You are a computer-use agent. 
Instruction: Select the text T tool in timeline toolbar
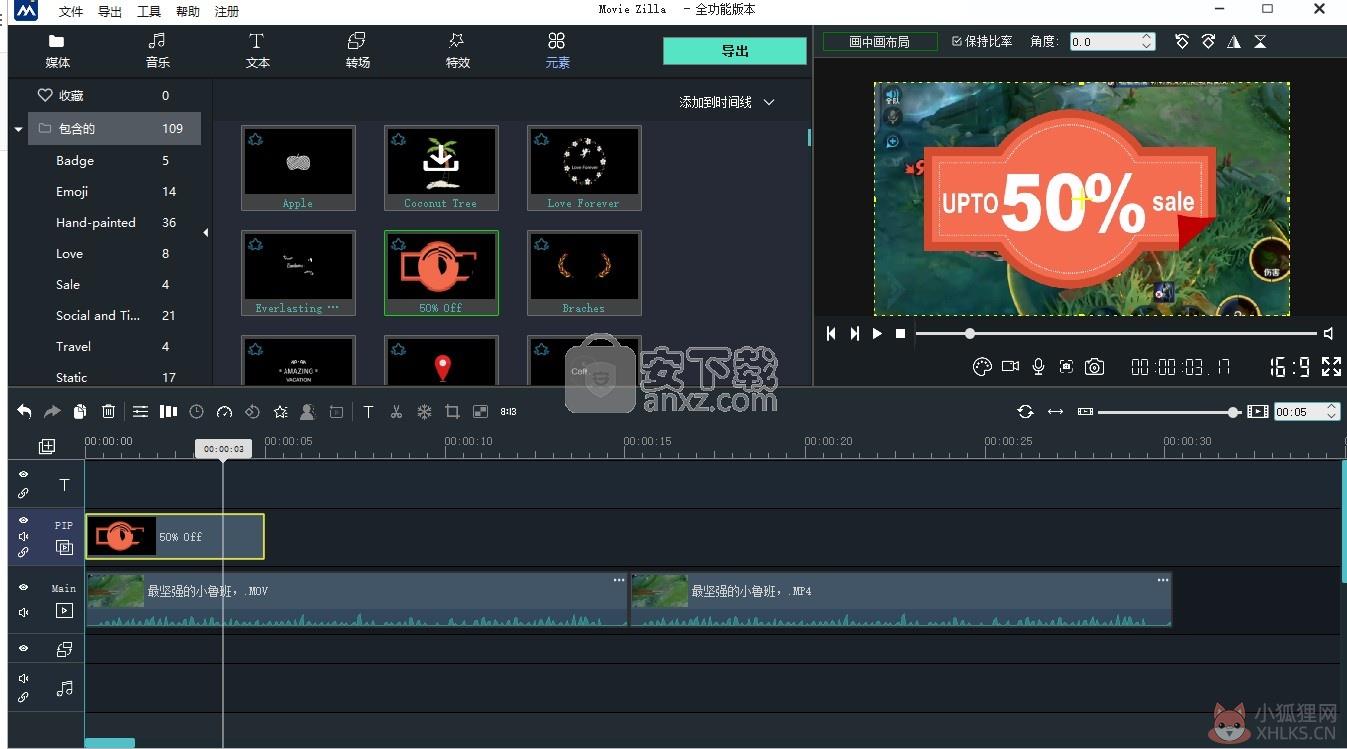point(368,411)
